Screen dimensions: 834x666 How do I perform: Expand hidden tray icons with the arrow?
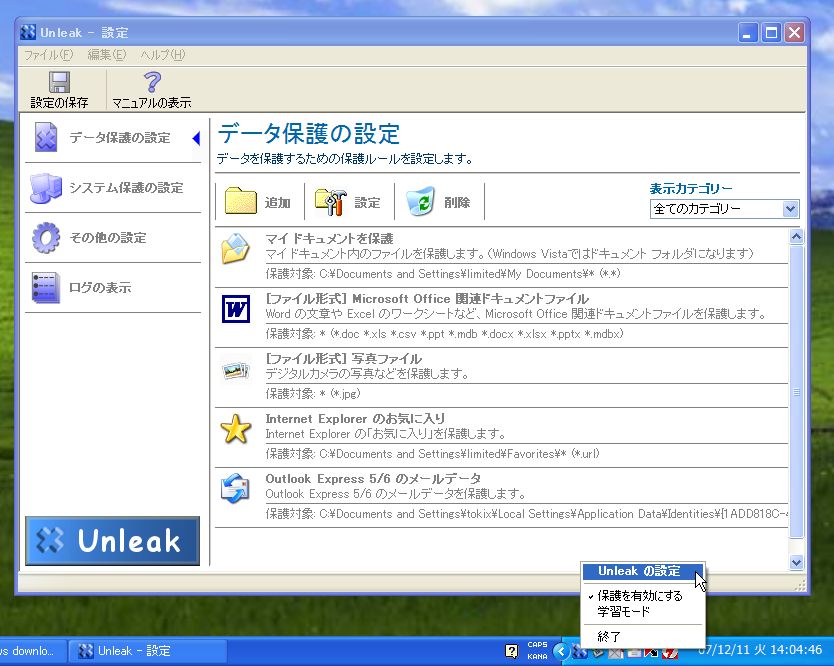(x=561, y=651)
